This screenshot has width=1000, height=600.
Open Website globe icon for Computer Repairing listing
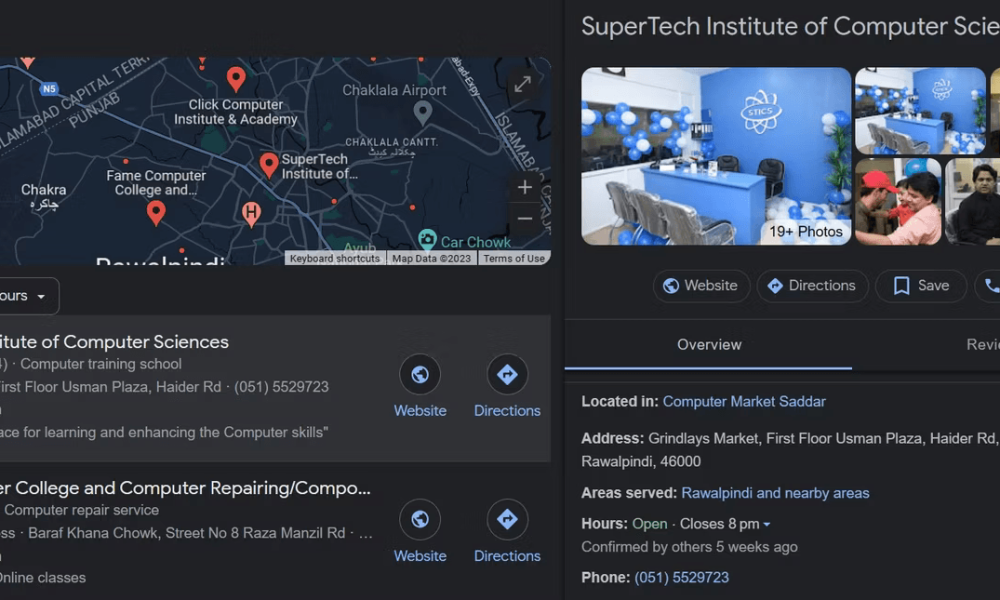(420, 519)
